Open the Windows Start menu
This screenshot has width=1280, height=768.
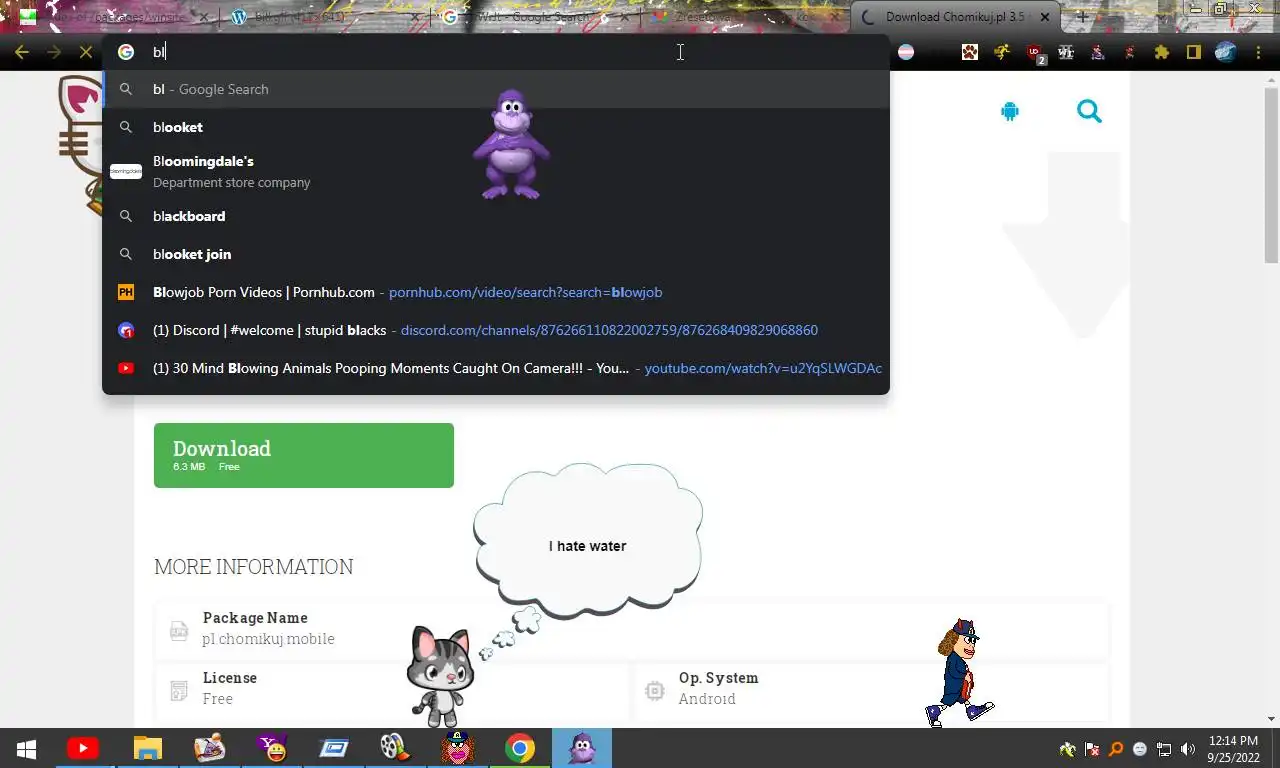[x=26, y=748]
